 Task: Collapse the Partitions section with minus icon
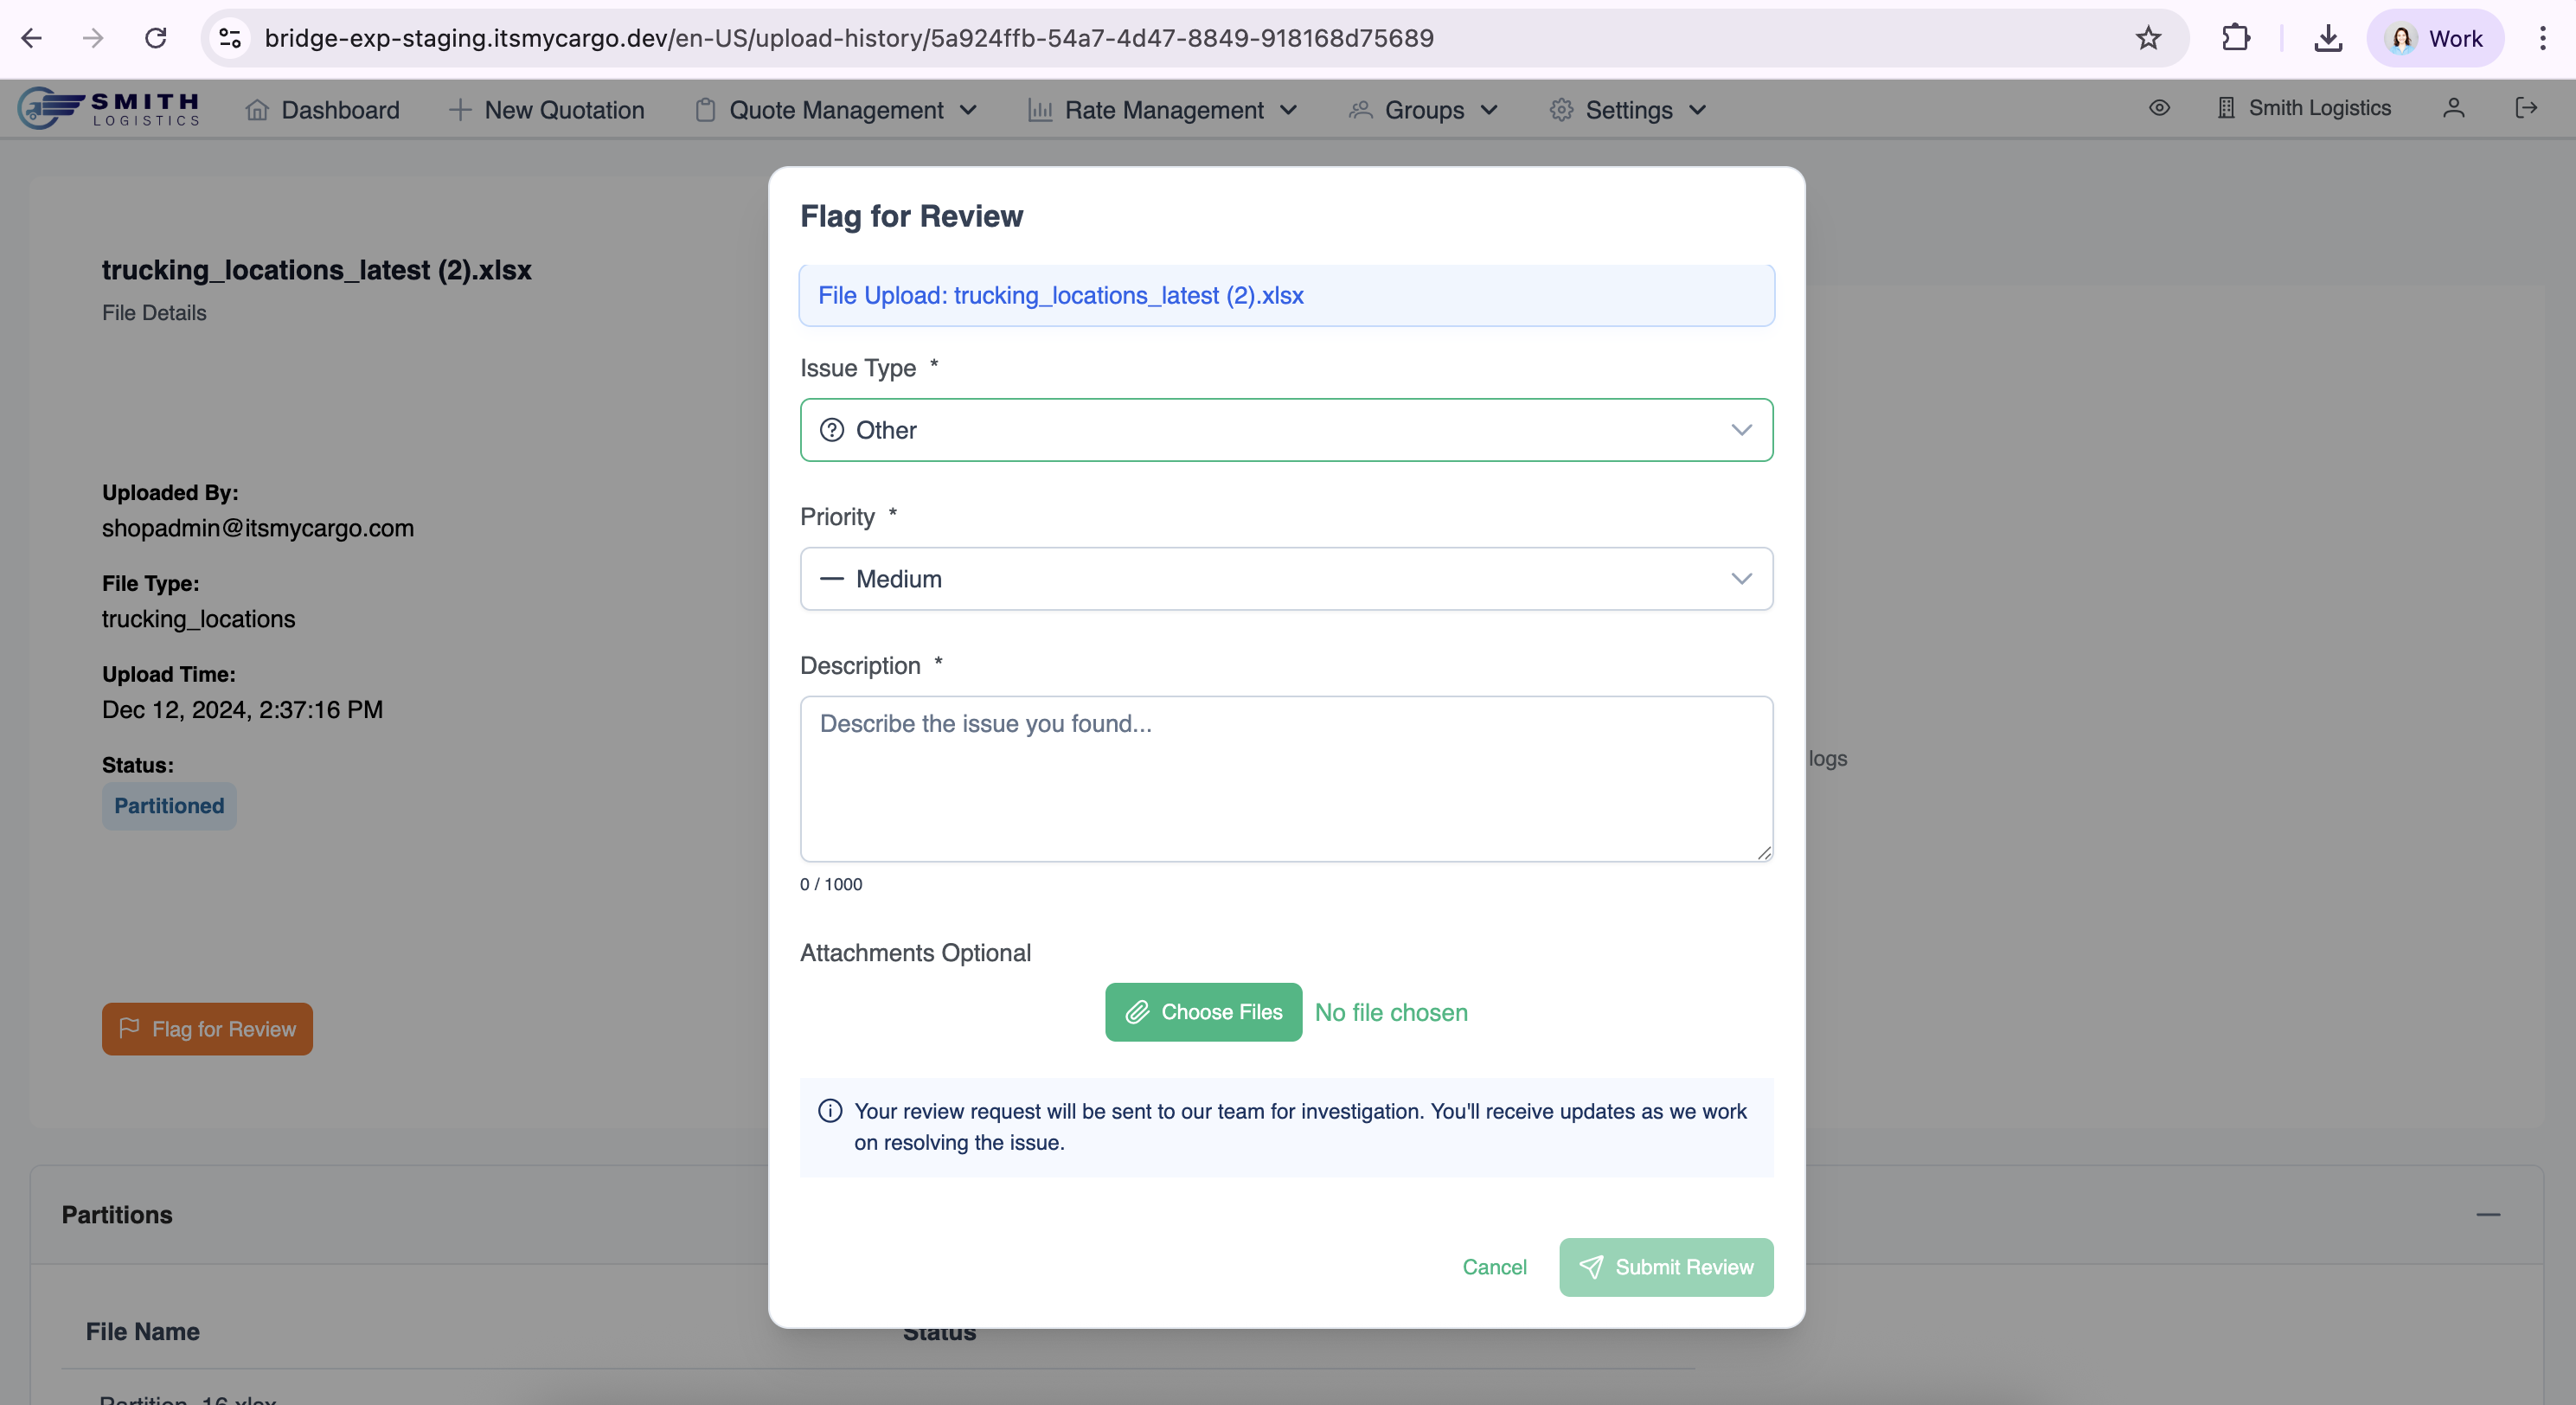coord(2488,1214)
